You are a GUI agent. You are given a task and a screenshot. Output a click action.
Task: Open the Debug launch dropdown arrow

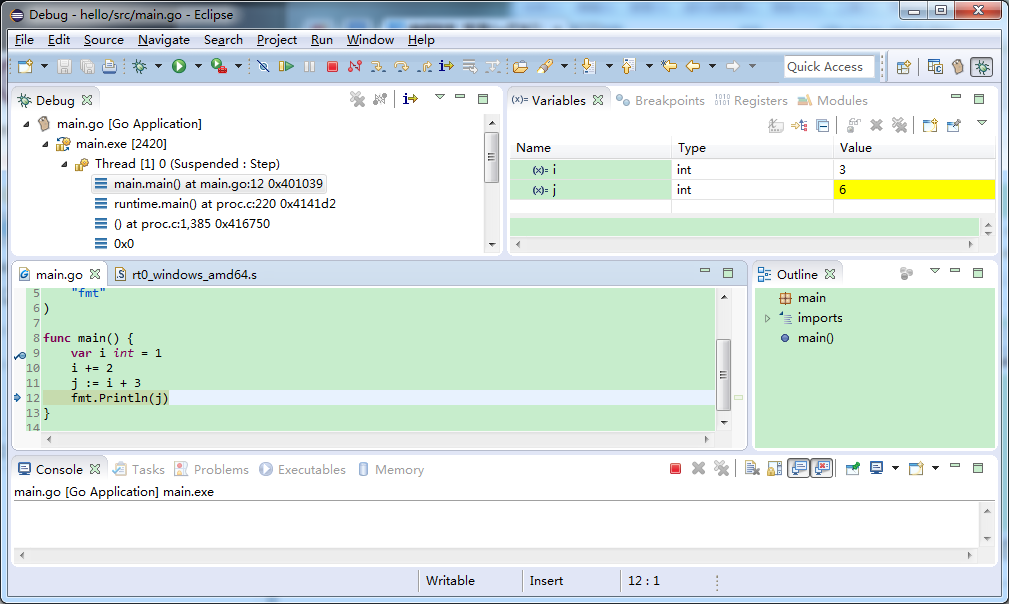(x=158, y=66)
